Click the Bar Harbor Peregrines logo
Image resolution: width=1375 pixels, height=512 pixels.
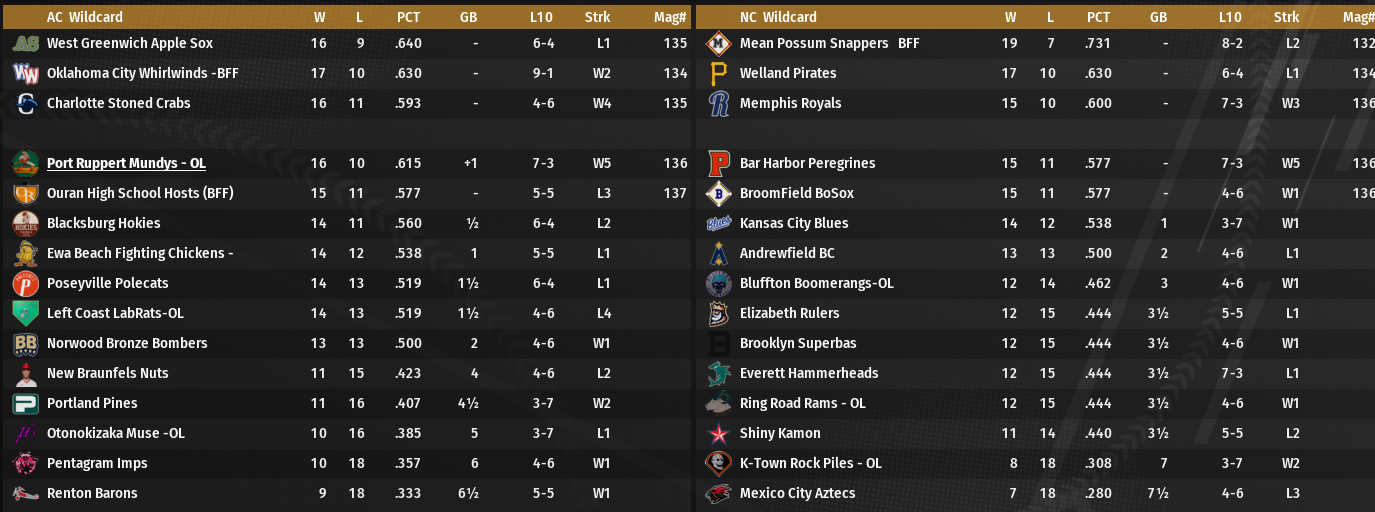tap(718, 164)
